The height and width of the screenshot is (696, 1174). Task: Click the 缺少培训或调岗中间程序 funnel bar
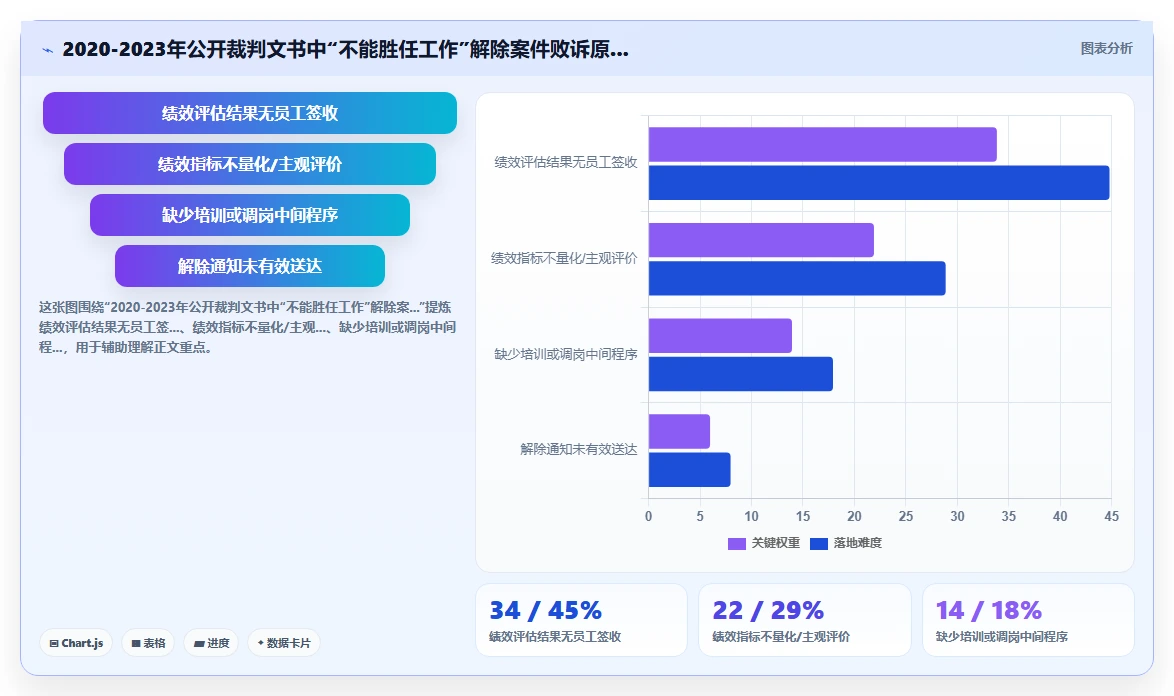pyautogui.click(x=250, y=215)
